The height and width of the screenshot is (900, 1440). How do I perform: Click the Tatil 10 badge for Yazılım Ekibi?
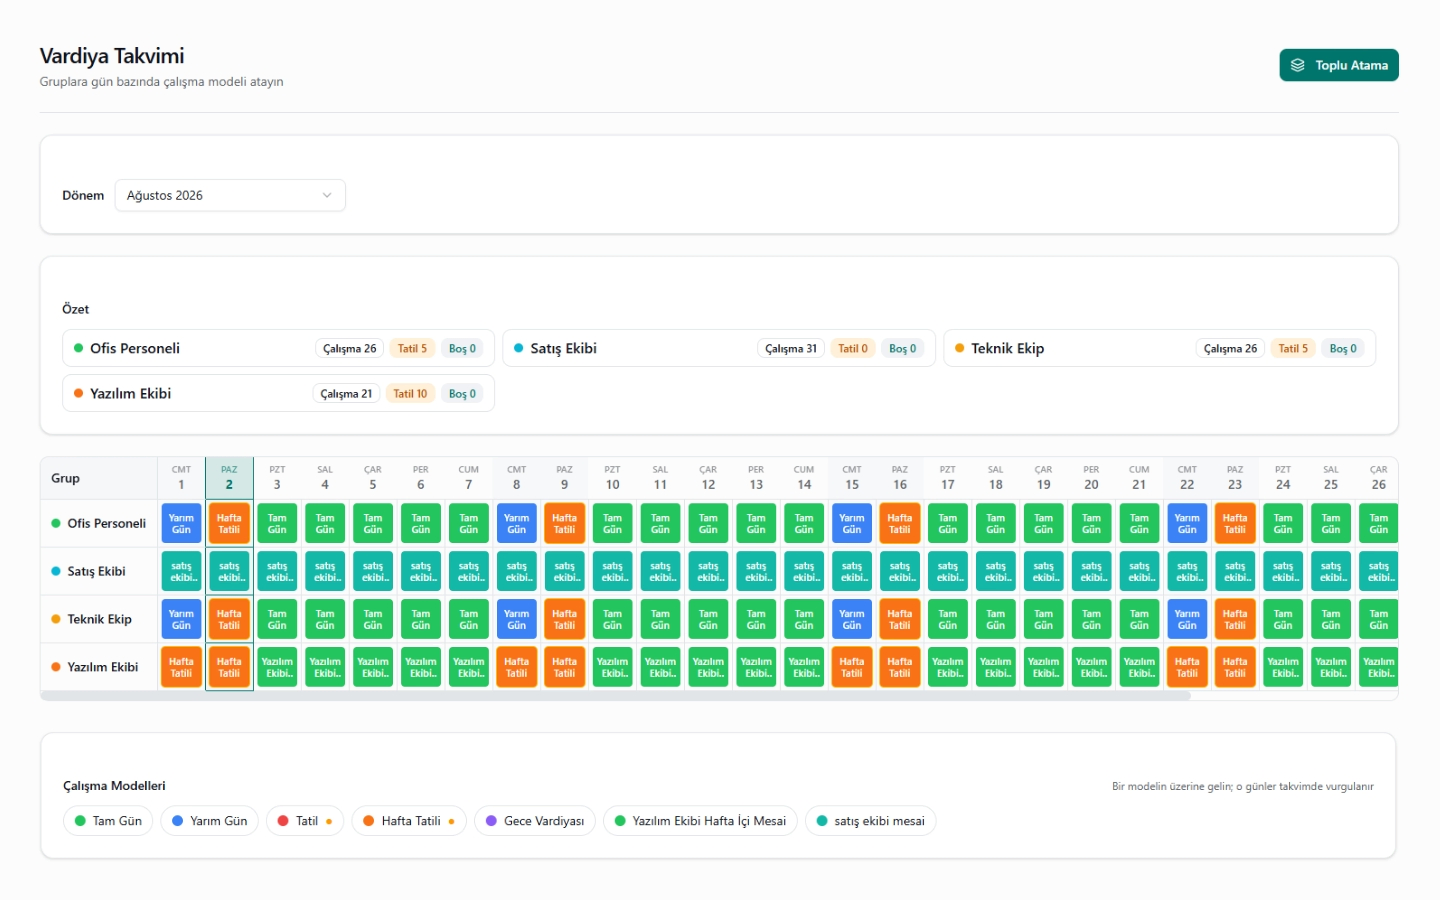pos(410,393)
